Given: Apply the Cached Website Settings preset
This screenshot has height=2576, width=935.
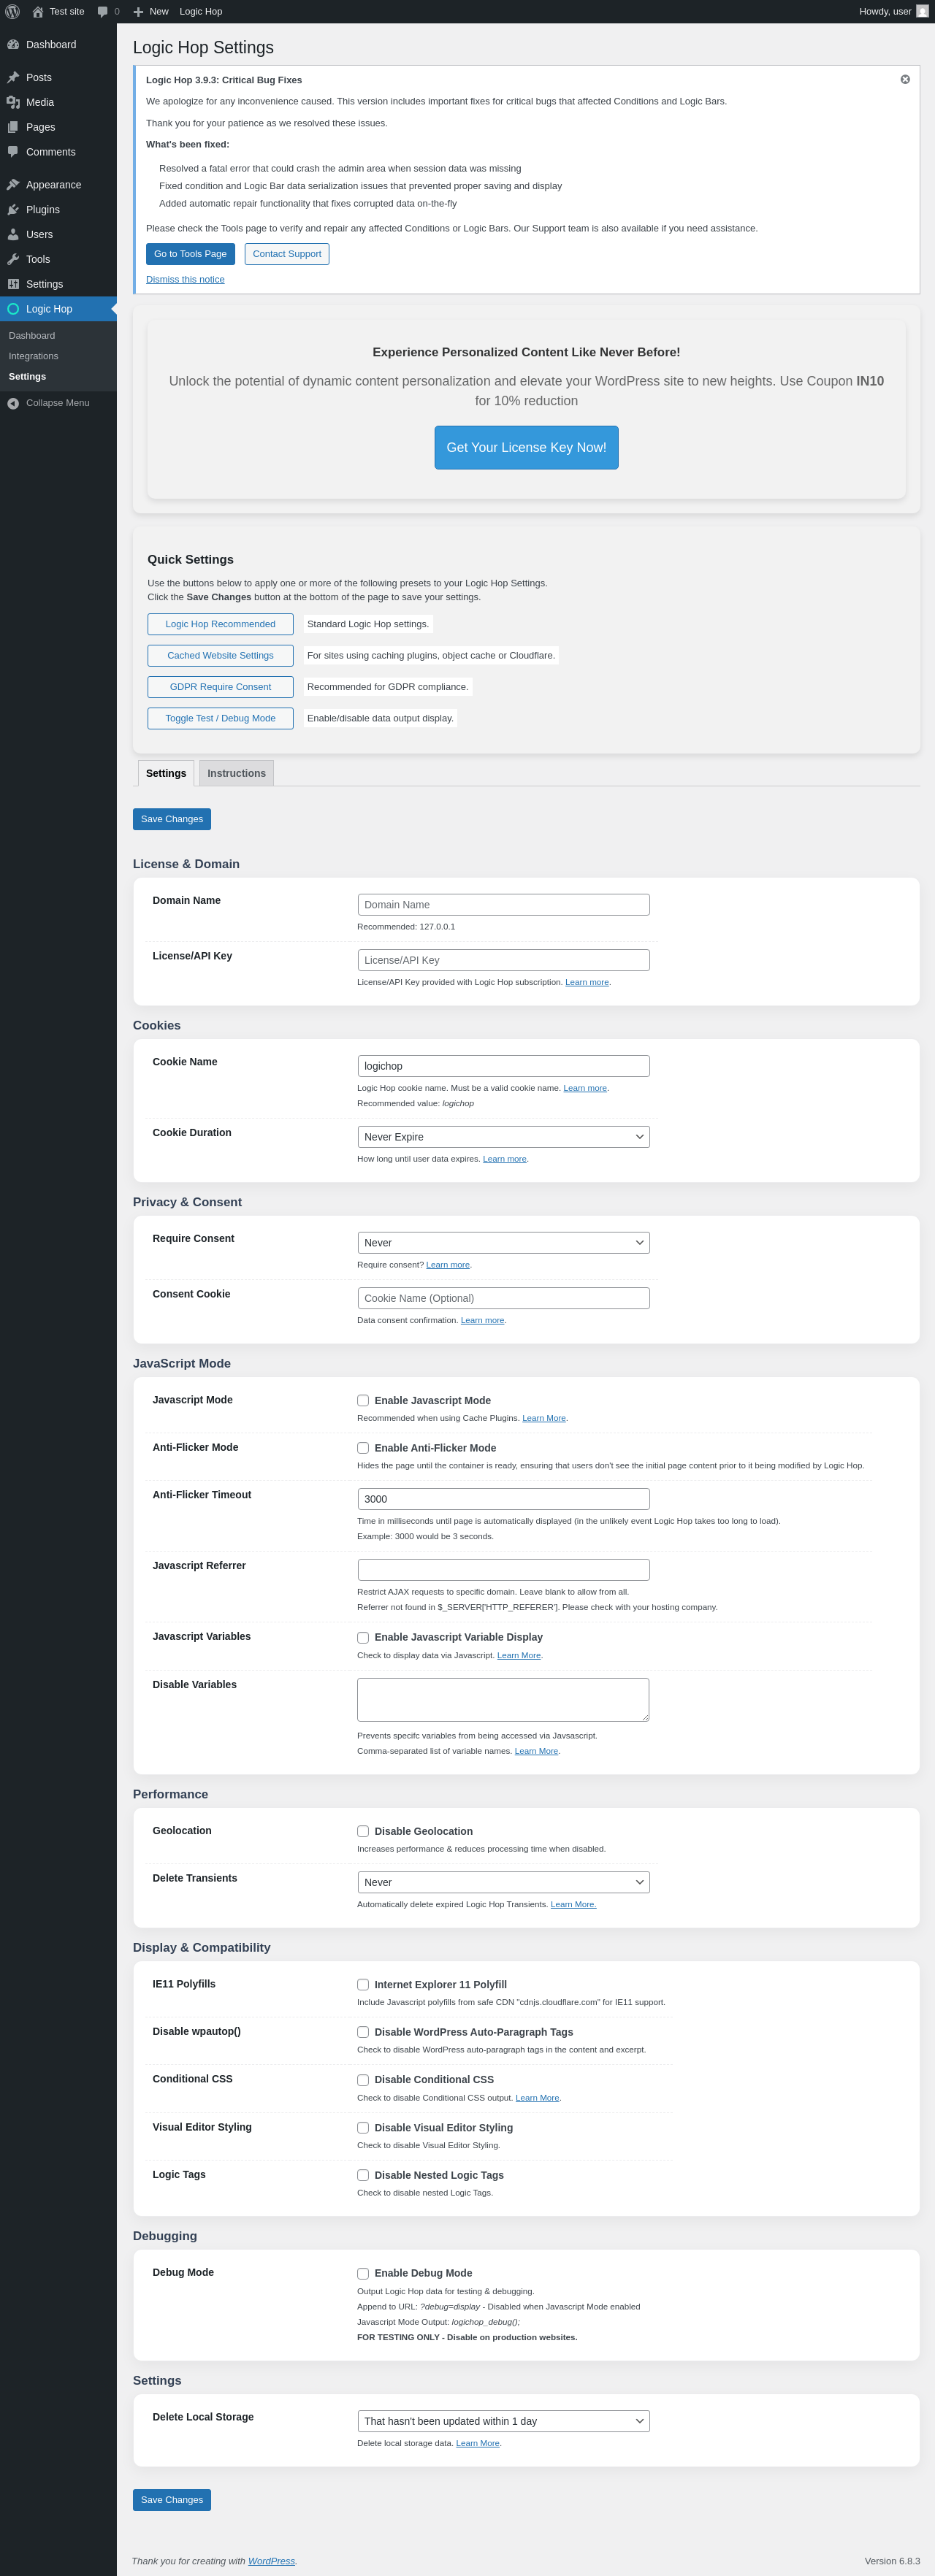Looking at the screenshot, I should point(220,655).
